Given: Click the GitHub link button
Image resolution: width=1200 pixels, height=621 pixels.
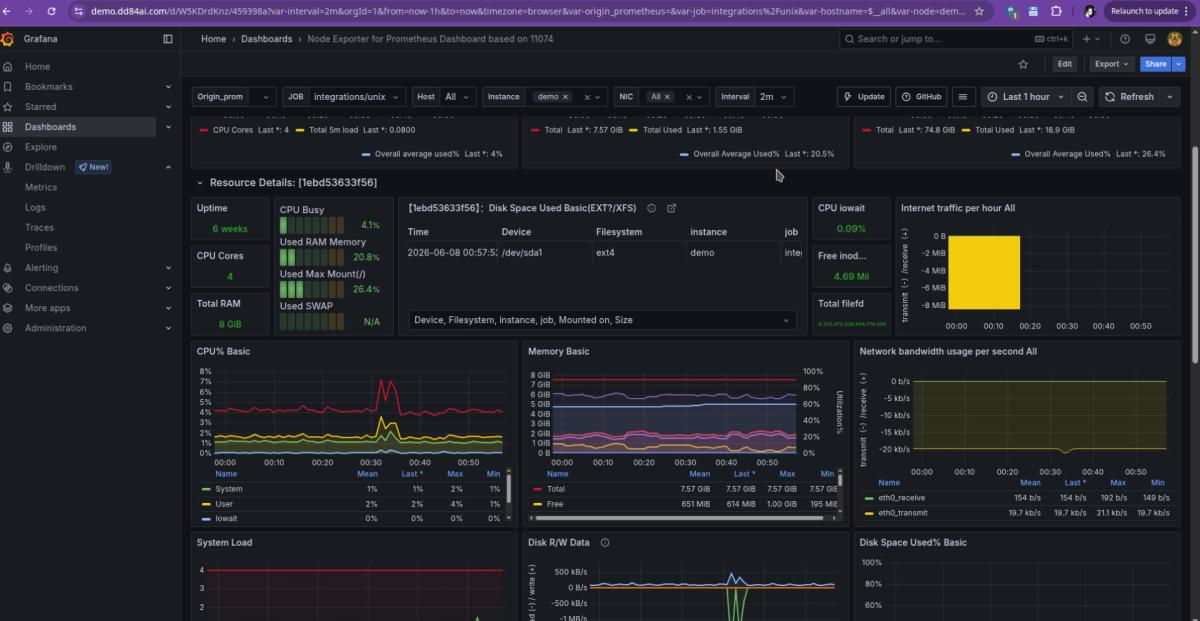Looking at the screenshot, I should click(x=921, y=97).
